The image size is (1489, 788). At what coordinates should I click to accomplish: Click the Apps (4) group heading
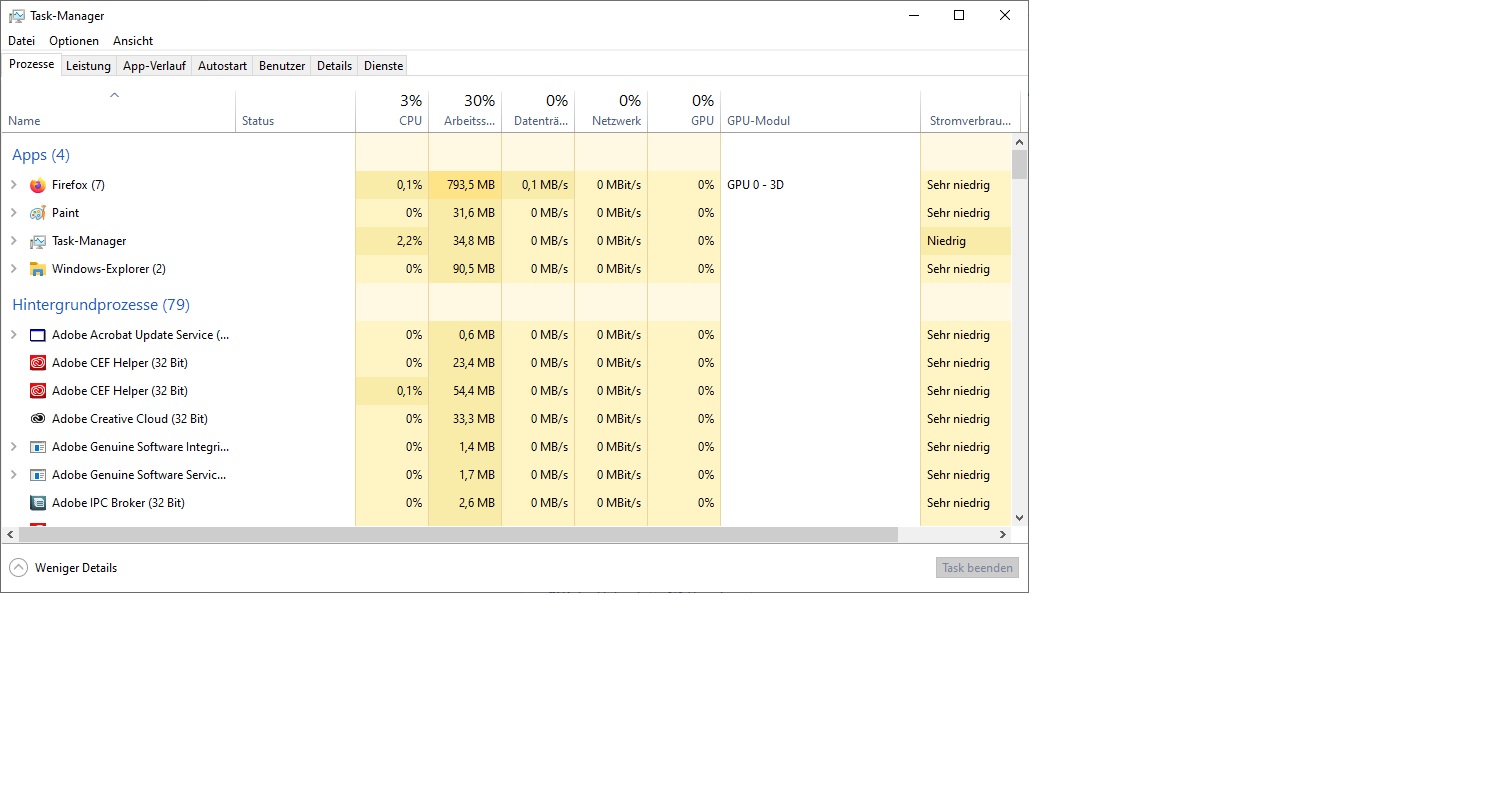click(x=41, y=155)
